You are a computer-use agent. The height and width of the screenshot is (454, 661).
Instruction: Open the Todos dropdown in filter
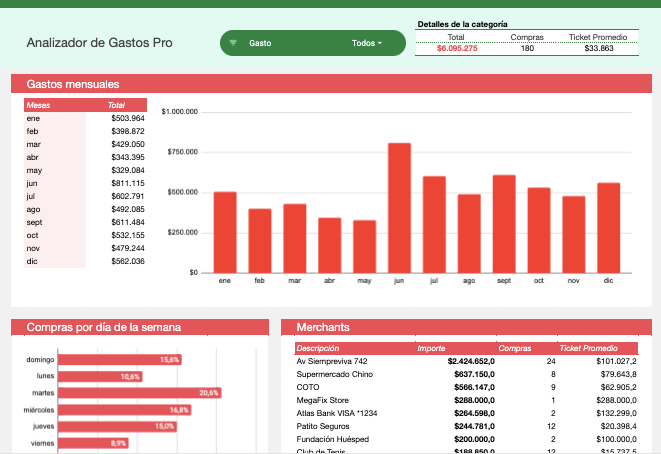click(367, 43)
